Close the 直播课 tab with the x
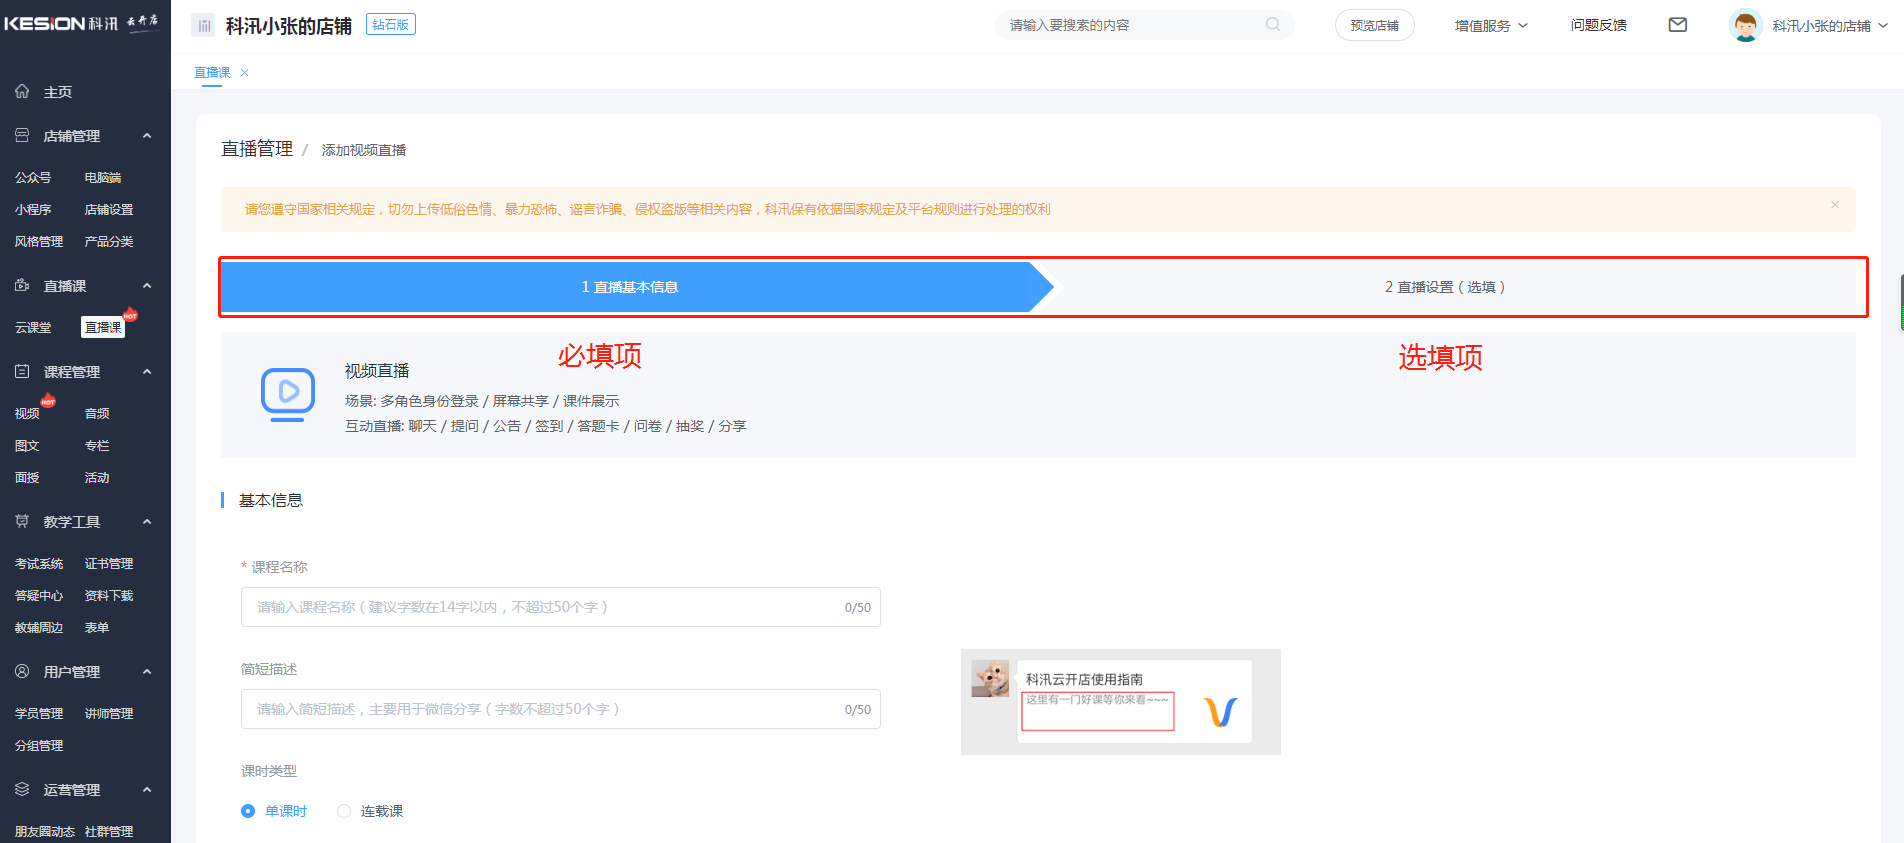This screenshot has height=843, width=1904. [244, 72]
